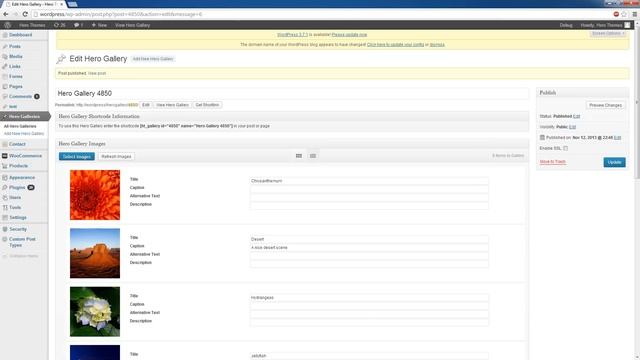Viewport: 640px width, 360px height.
Task: Open the Forms sidebar menu
Action: pyautogui.click(x=16, y=76)
